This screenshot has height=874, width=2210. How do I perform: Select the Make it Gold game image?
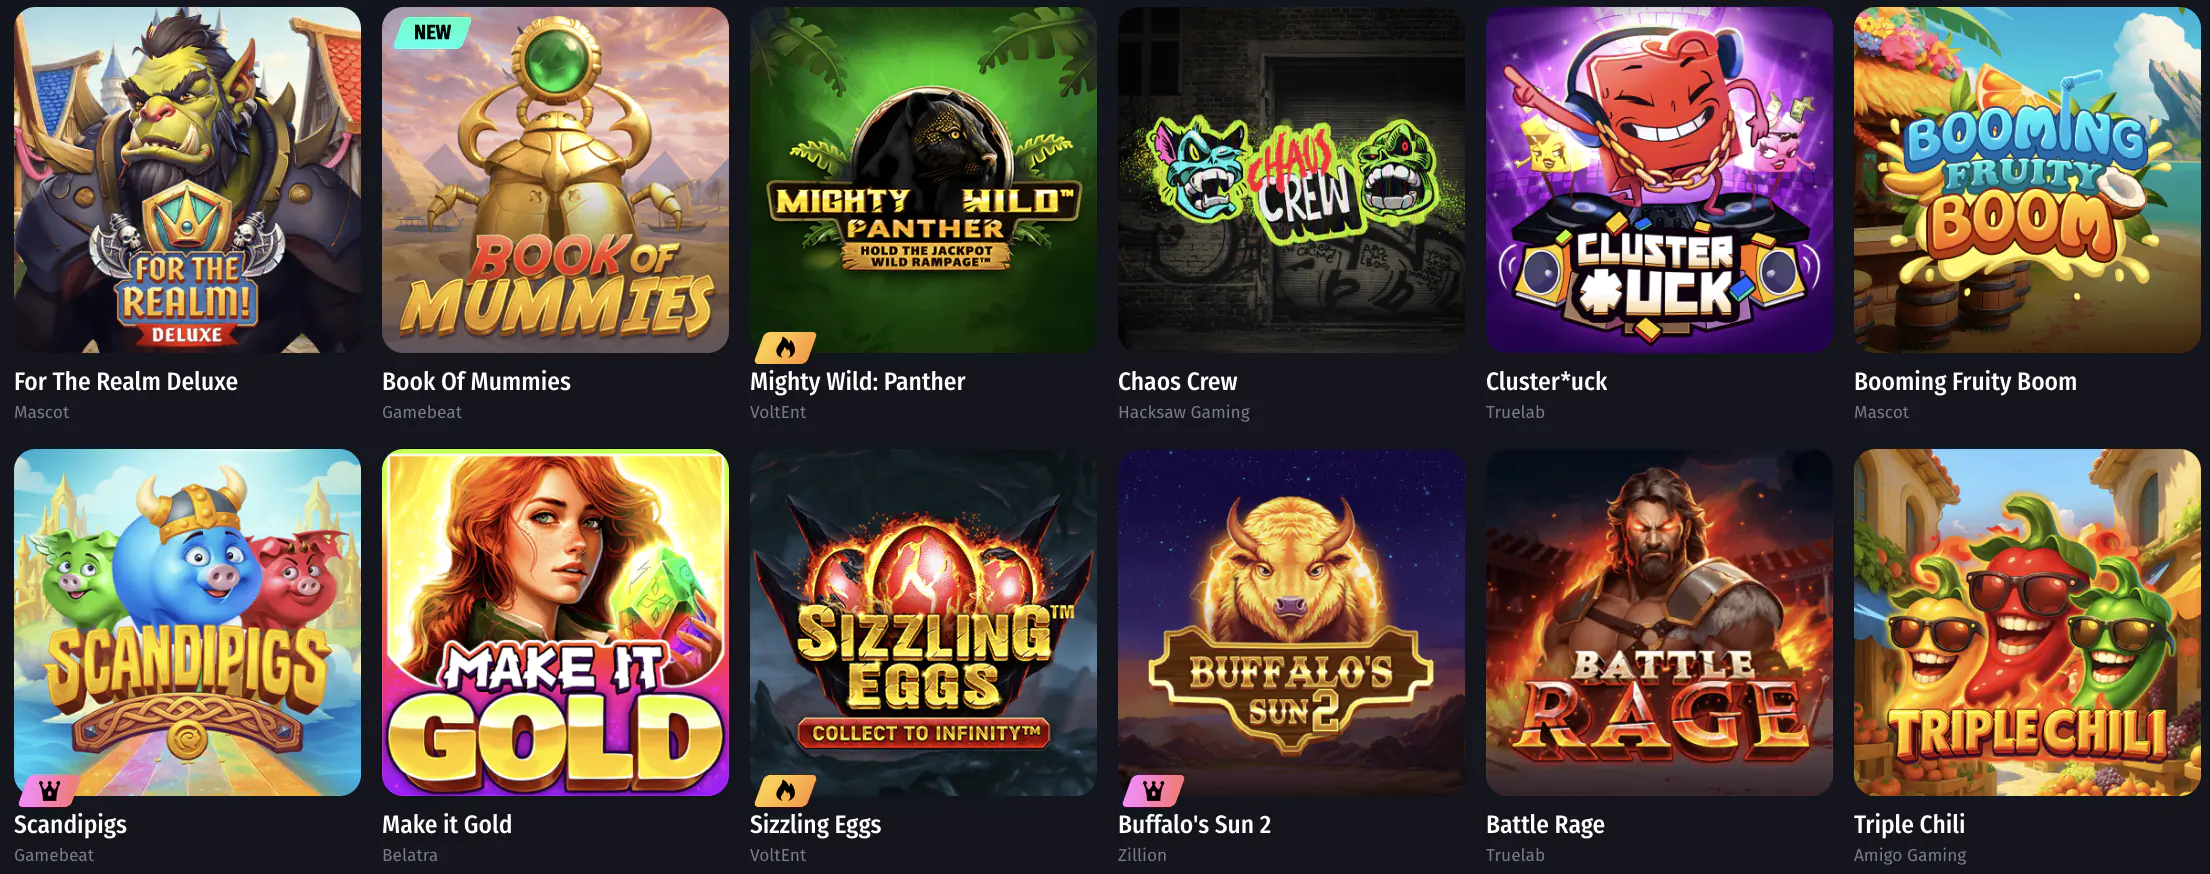point(555,622)
